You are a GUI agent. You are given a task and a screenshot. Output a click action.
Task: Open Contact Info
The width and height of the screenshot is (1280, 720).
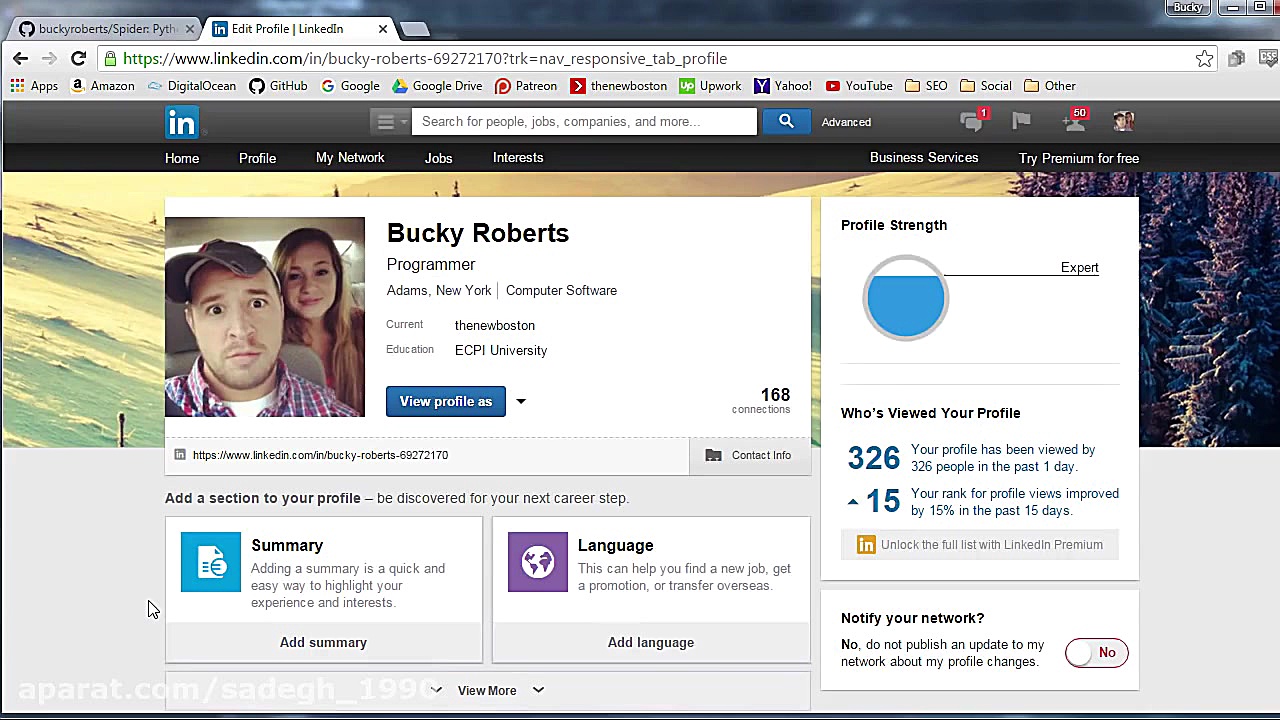(x=749, y=455)
